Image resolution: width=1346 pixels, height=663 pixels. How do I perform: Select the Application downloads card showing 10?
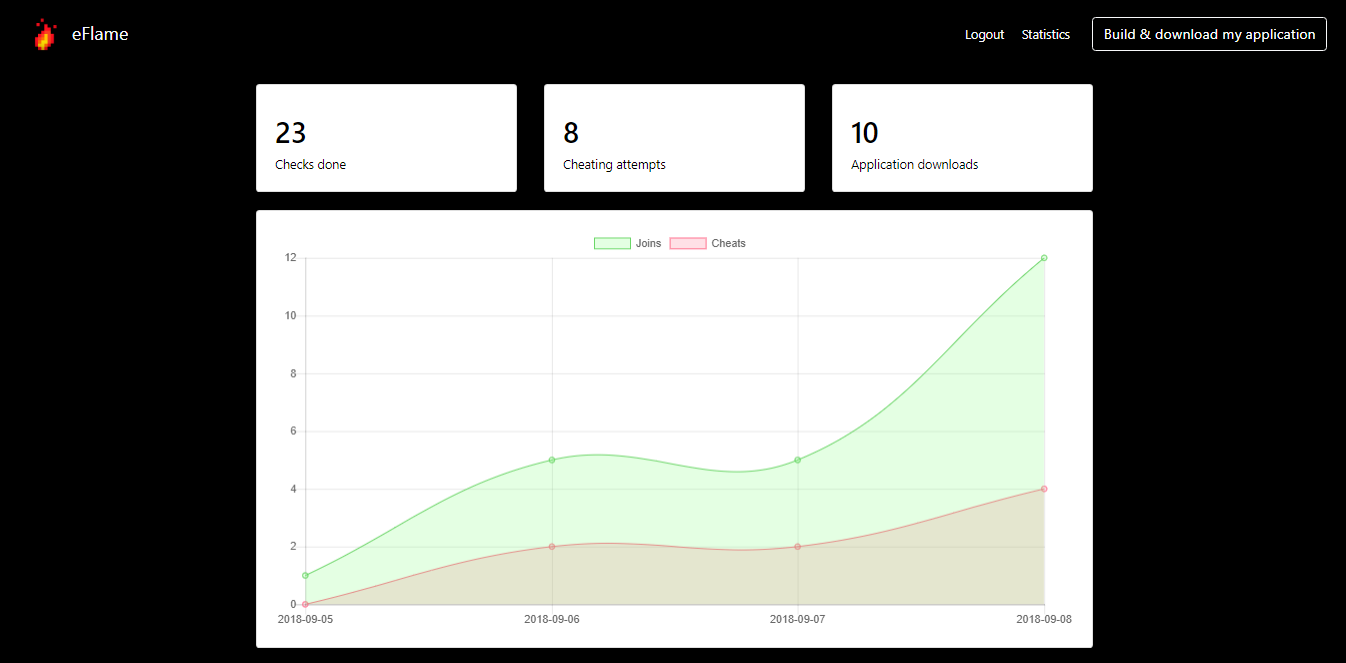click(x=962, y=138)
